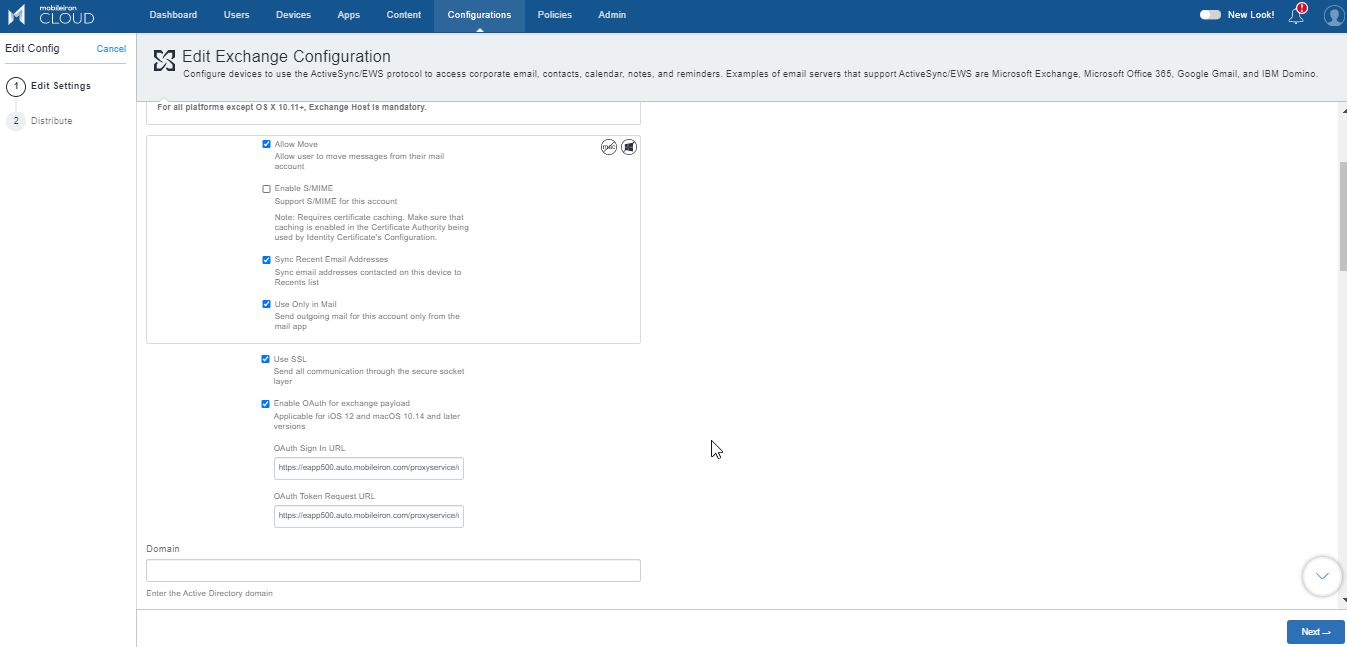
Task: Open the Policies tab
Action: click(555, 15)
